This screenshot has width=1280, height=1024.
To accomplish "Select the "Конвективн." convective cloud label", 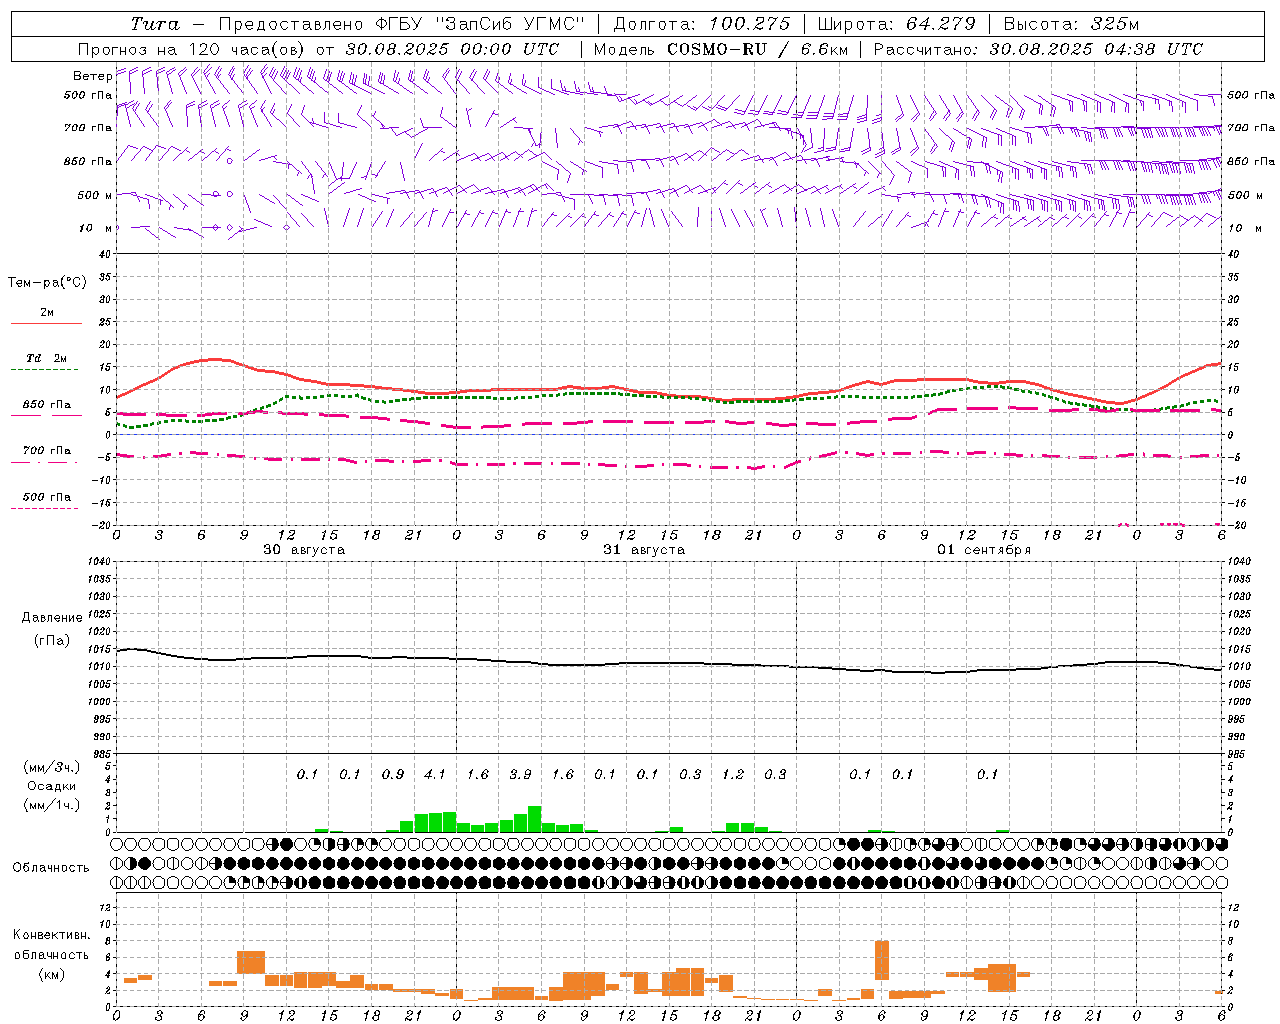I will pos(51,935).
